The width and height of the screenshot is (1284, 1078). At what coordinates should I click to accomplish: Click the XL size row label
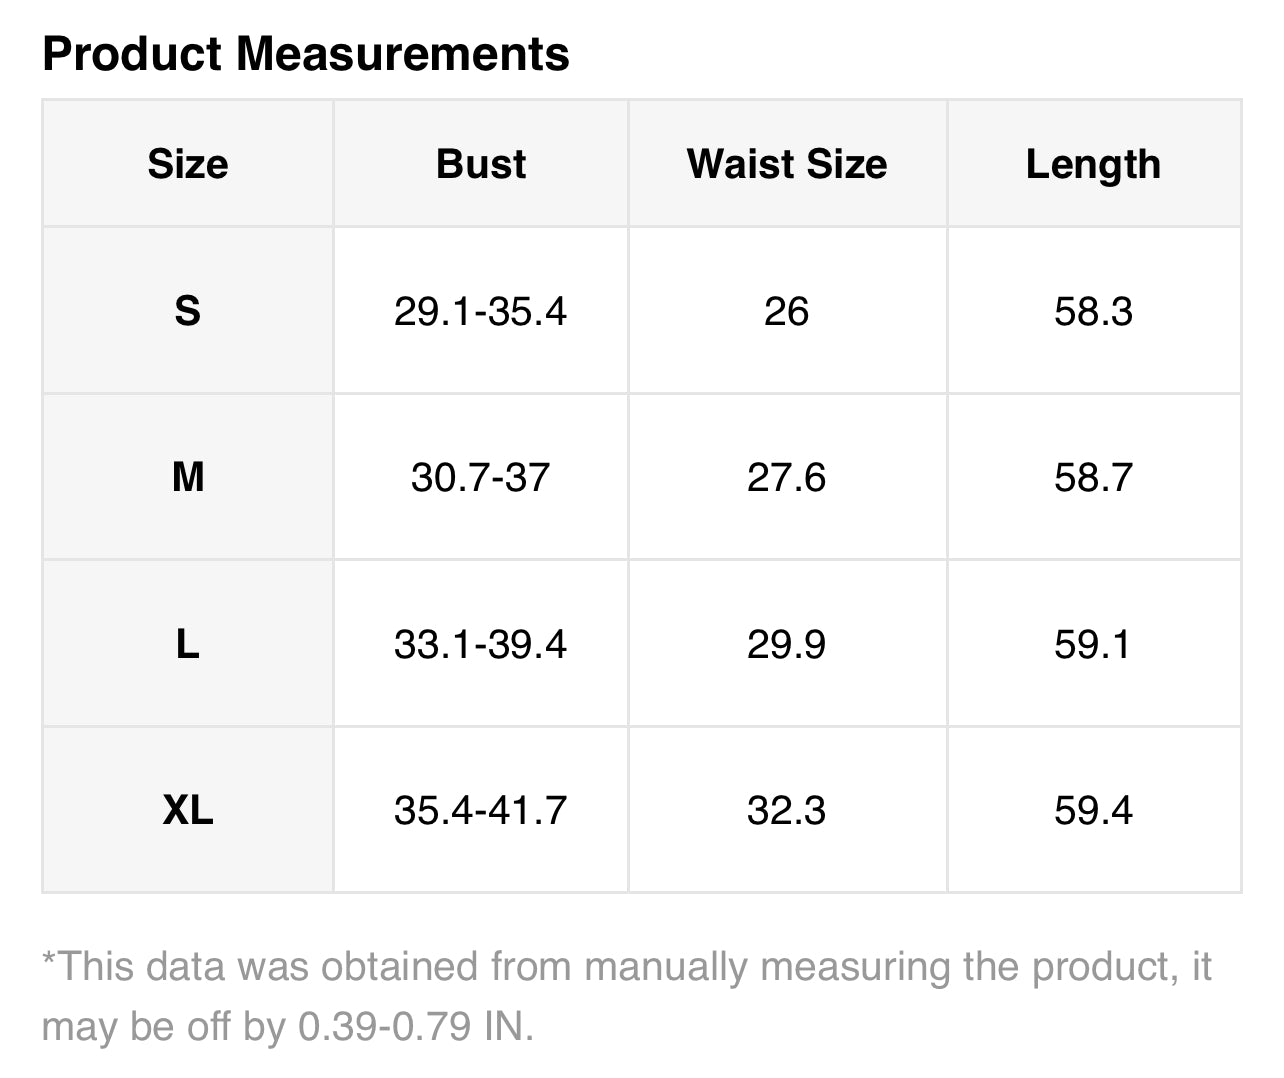pos(188,809)
